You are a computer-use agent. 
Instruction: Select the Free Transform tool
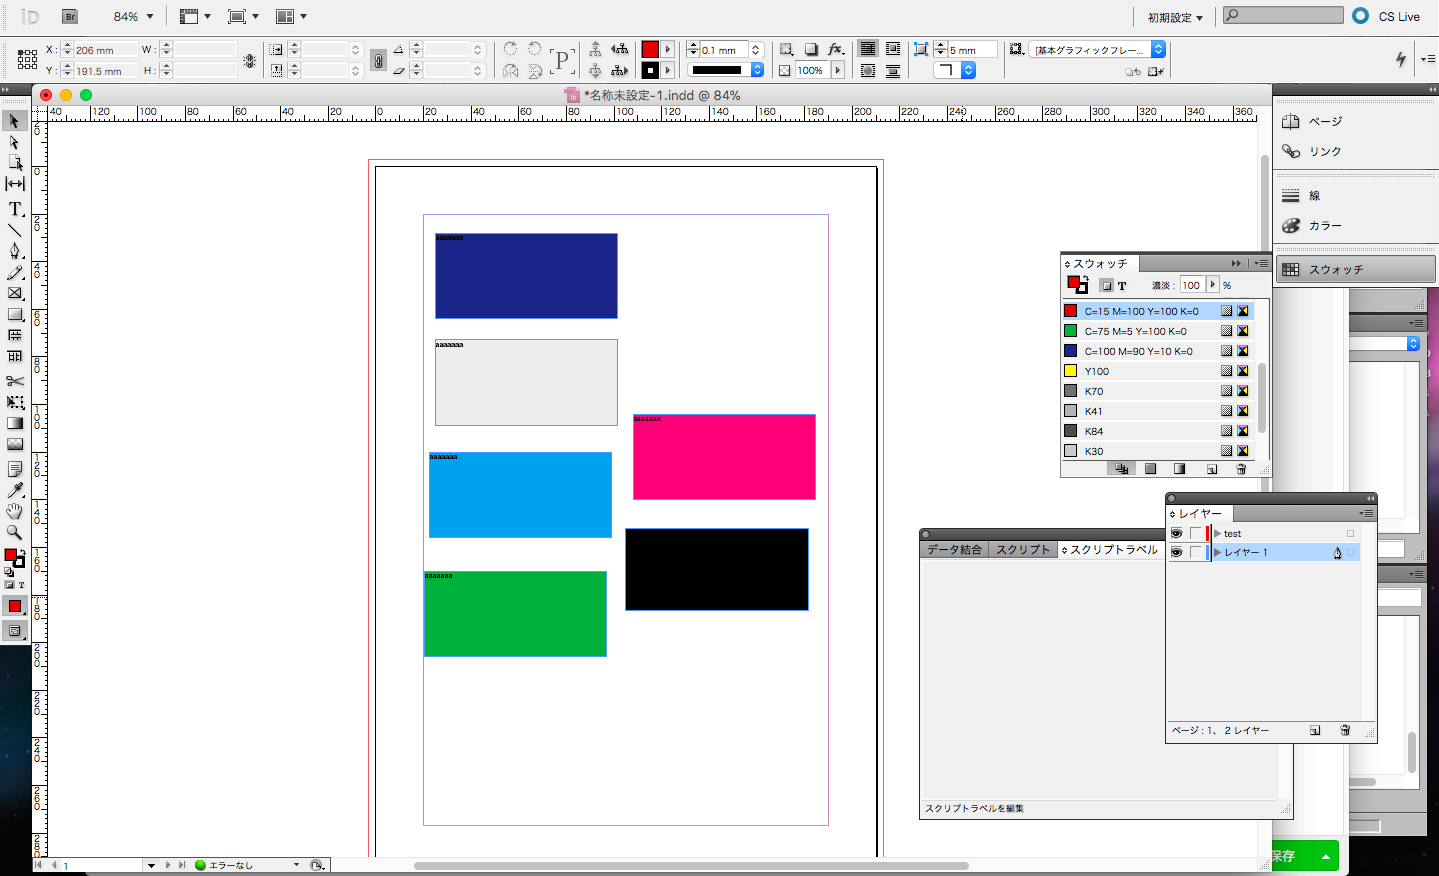(x=14, y=402)
